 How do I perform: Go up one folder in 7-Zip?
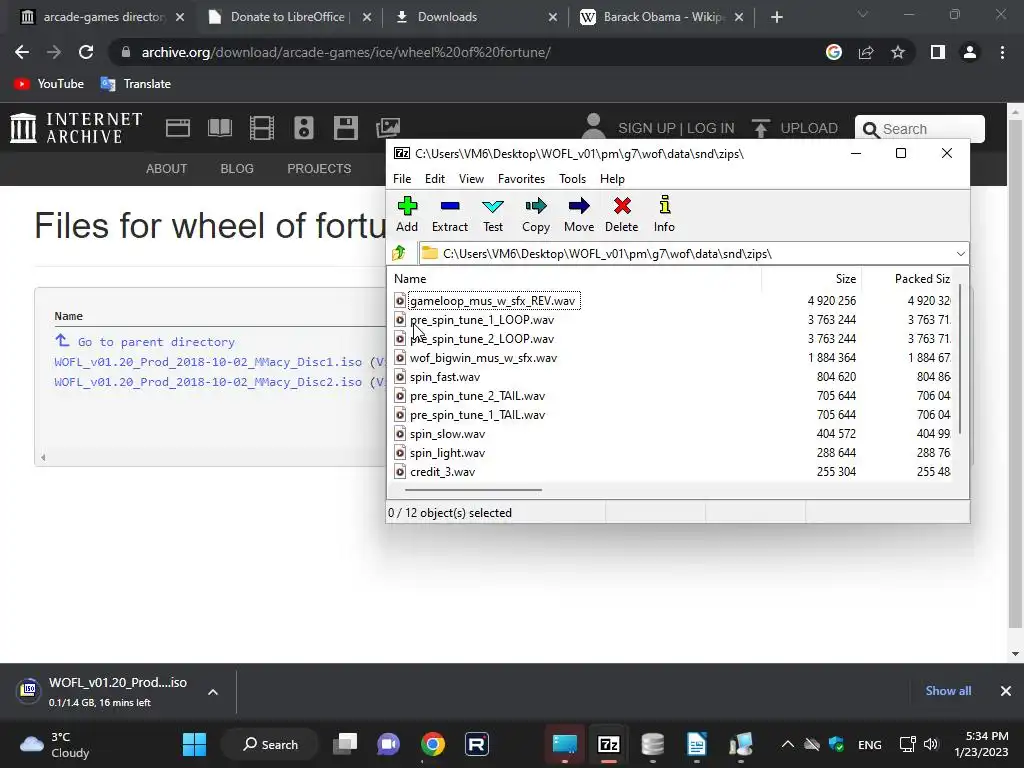398,253
